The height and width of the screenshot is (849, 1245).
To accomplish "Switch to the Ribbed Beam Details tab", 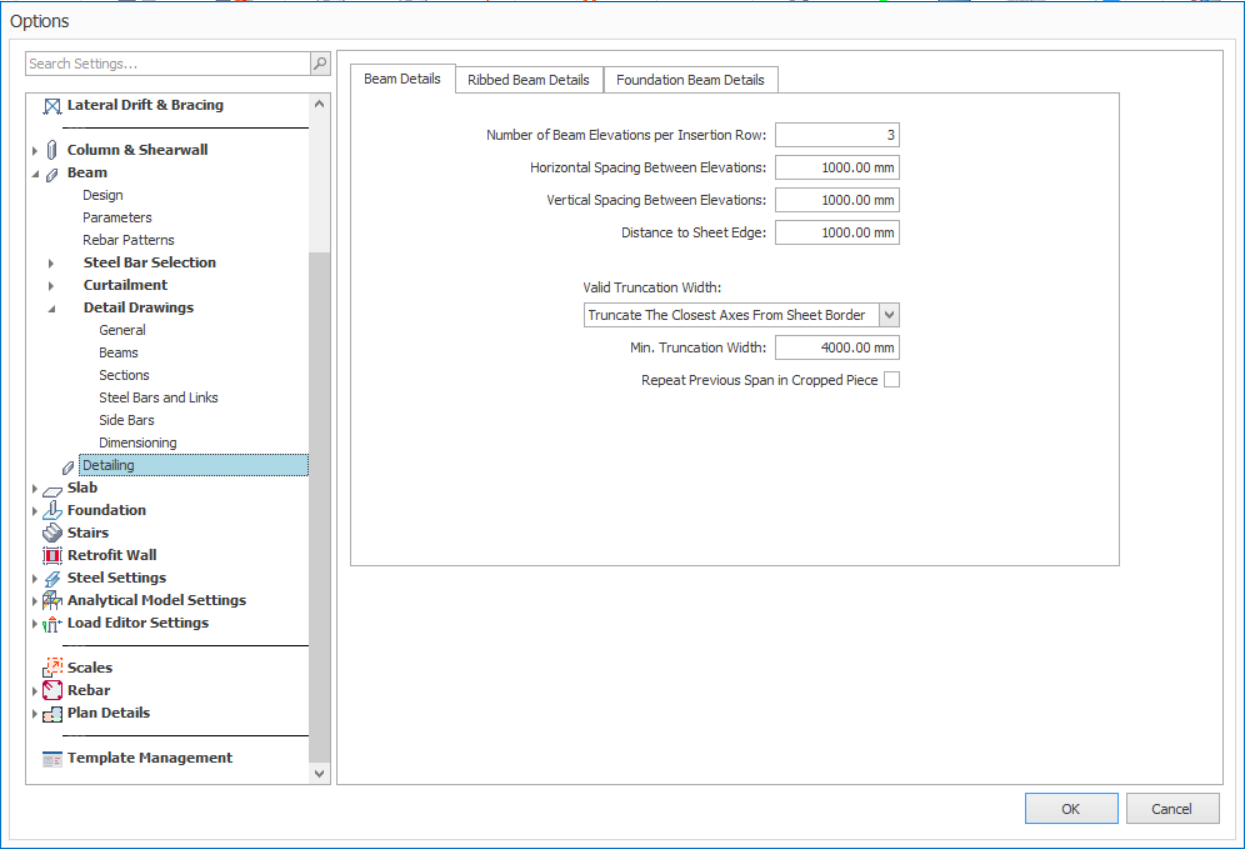I will pyautogui.click(x=528, y=80).
